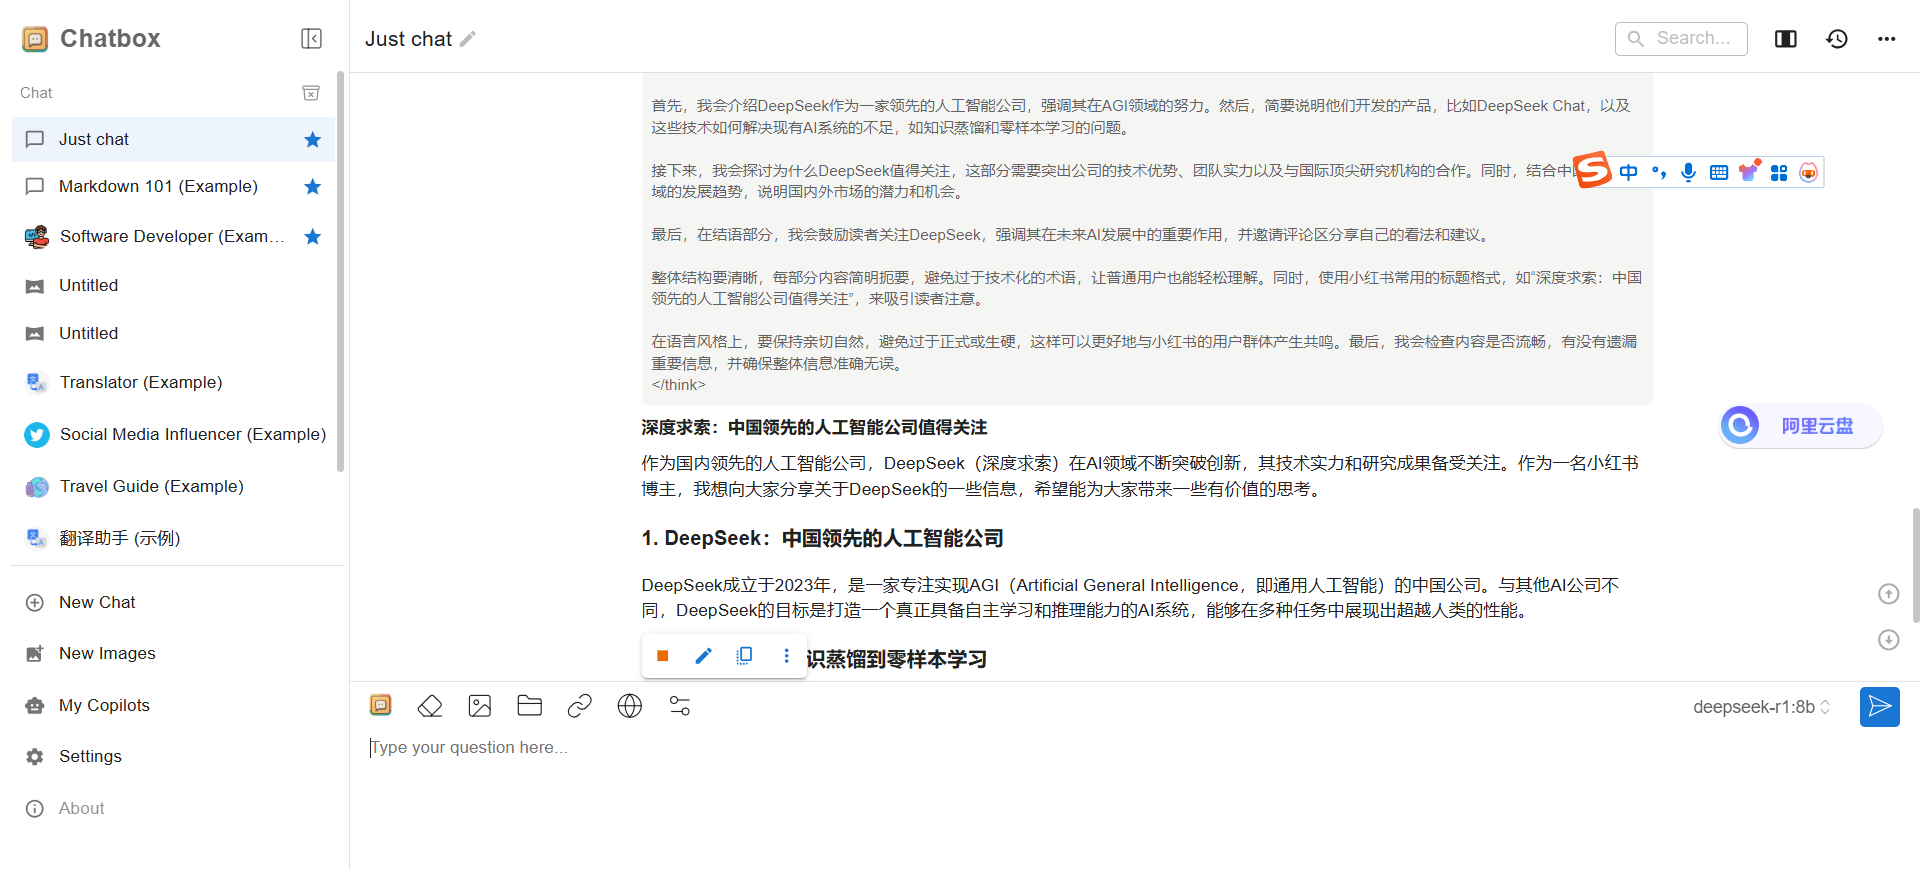Open the Translator (Example) chat

coord(173,382)
